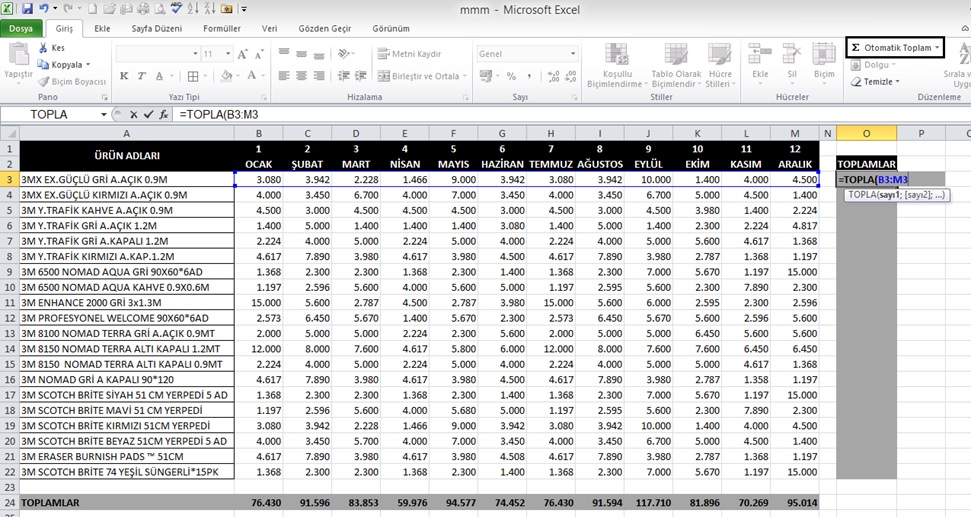
Task: Open the font color dropdown arrow
Action: (x=263, y=76)
